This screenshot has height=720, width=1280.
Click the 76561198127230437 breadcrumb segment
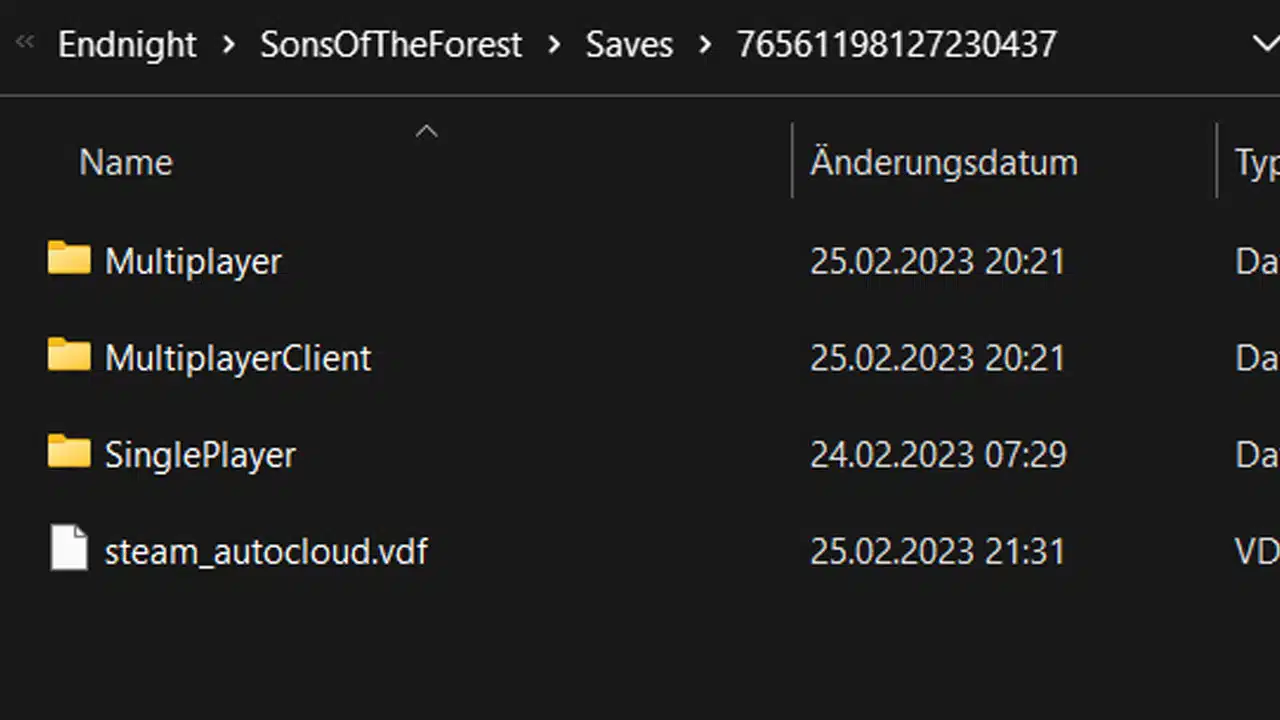(x=896, y=44)
